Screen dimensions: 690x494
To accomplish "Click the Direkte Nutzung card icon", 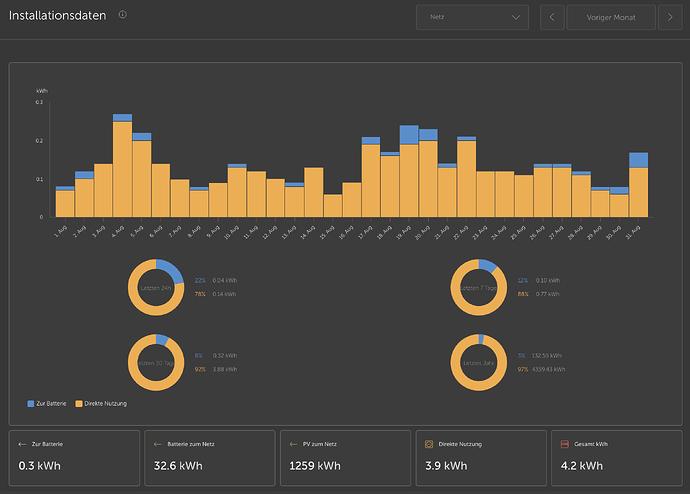I will coord(429,444).
